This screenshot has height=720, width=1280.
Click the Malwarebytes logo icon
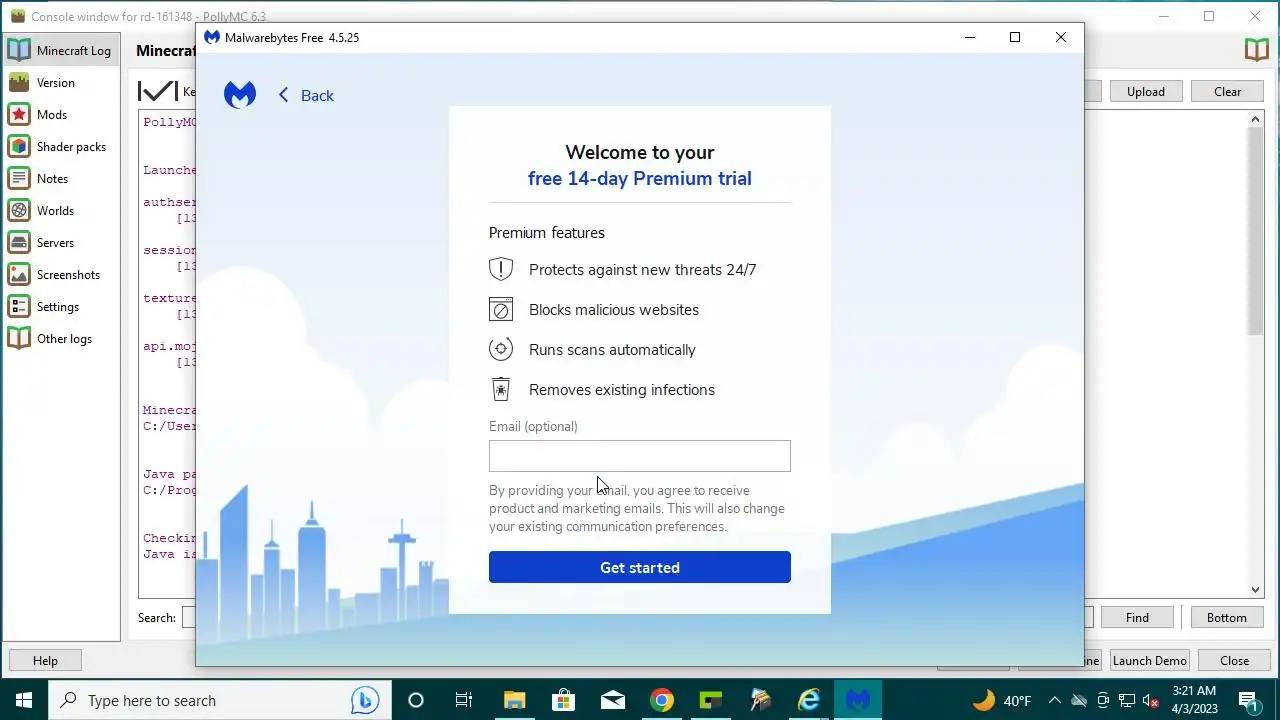pos(240,95)
